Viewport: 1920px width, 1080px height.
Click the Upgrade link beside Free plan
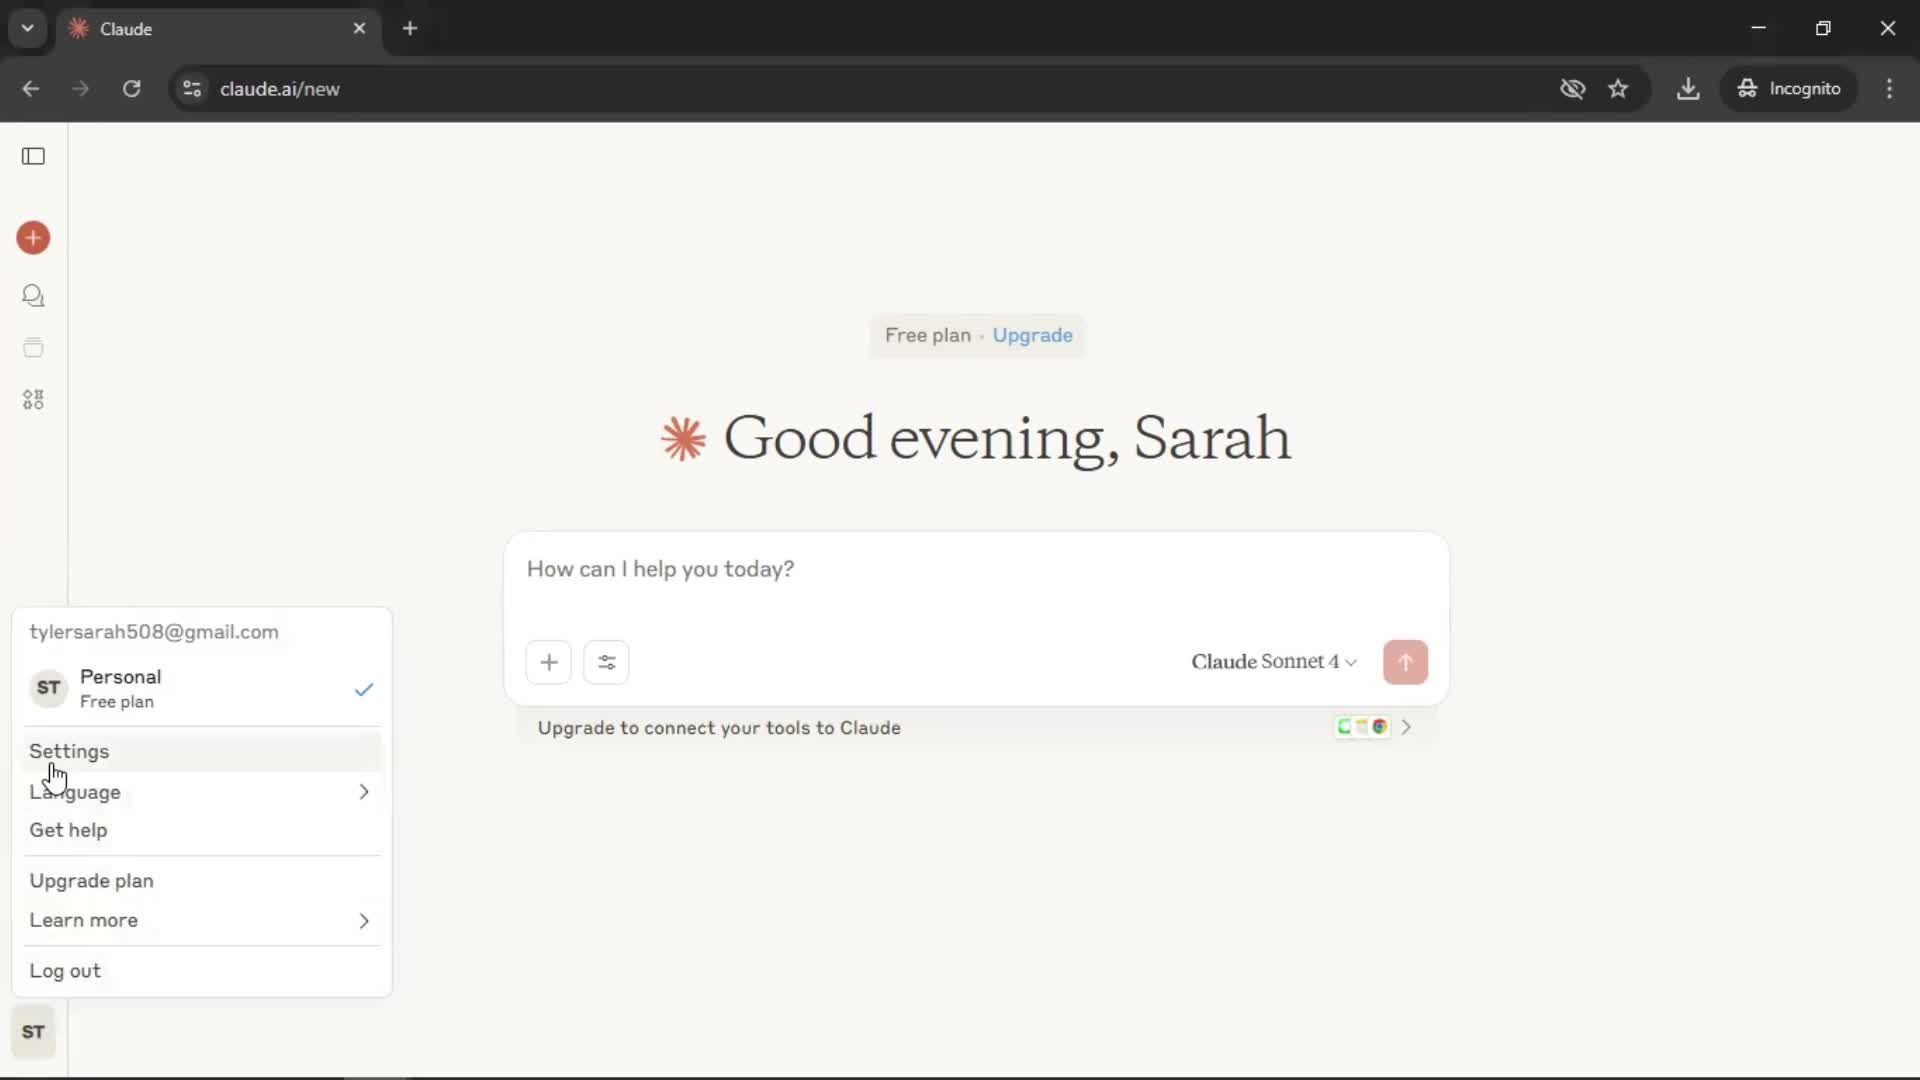click(x=1032, y=336)
